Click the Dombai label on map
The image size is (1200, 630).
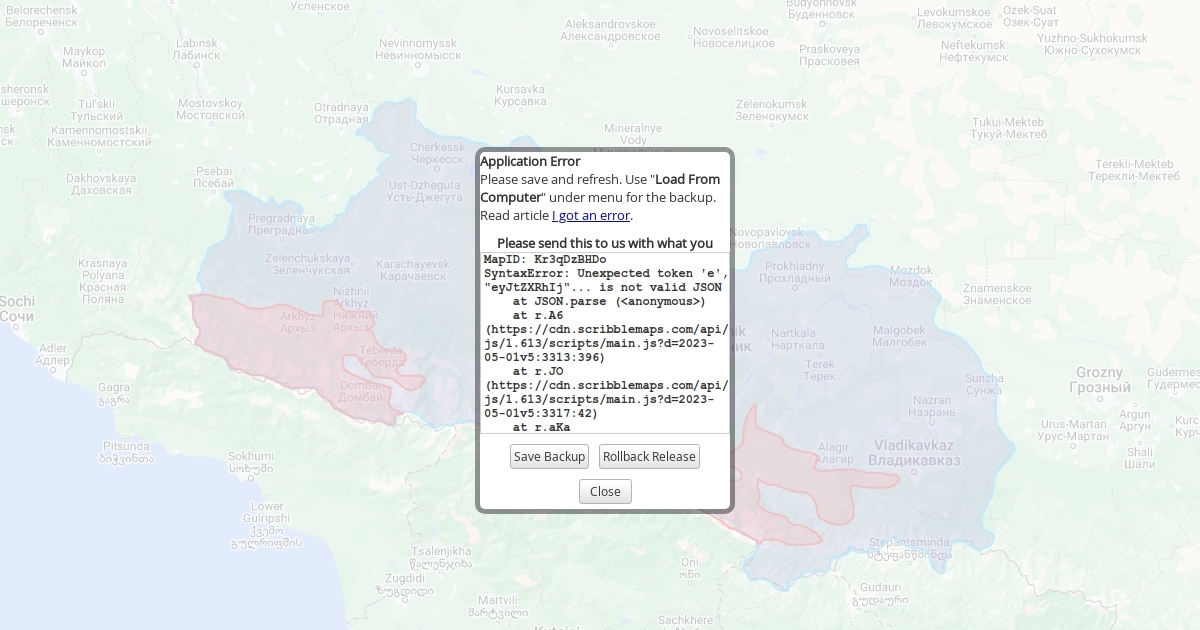(360, 391)
